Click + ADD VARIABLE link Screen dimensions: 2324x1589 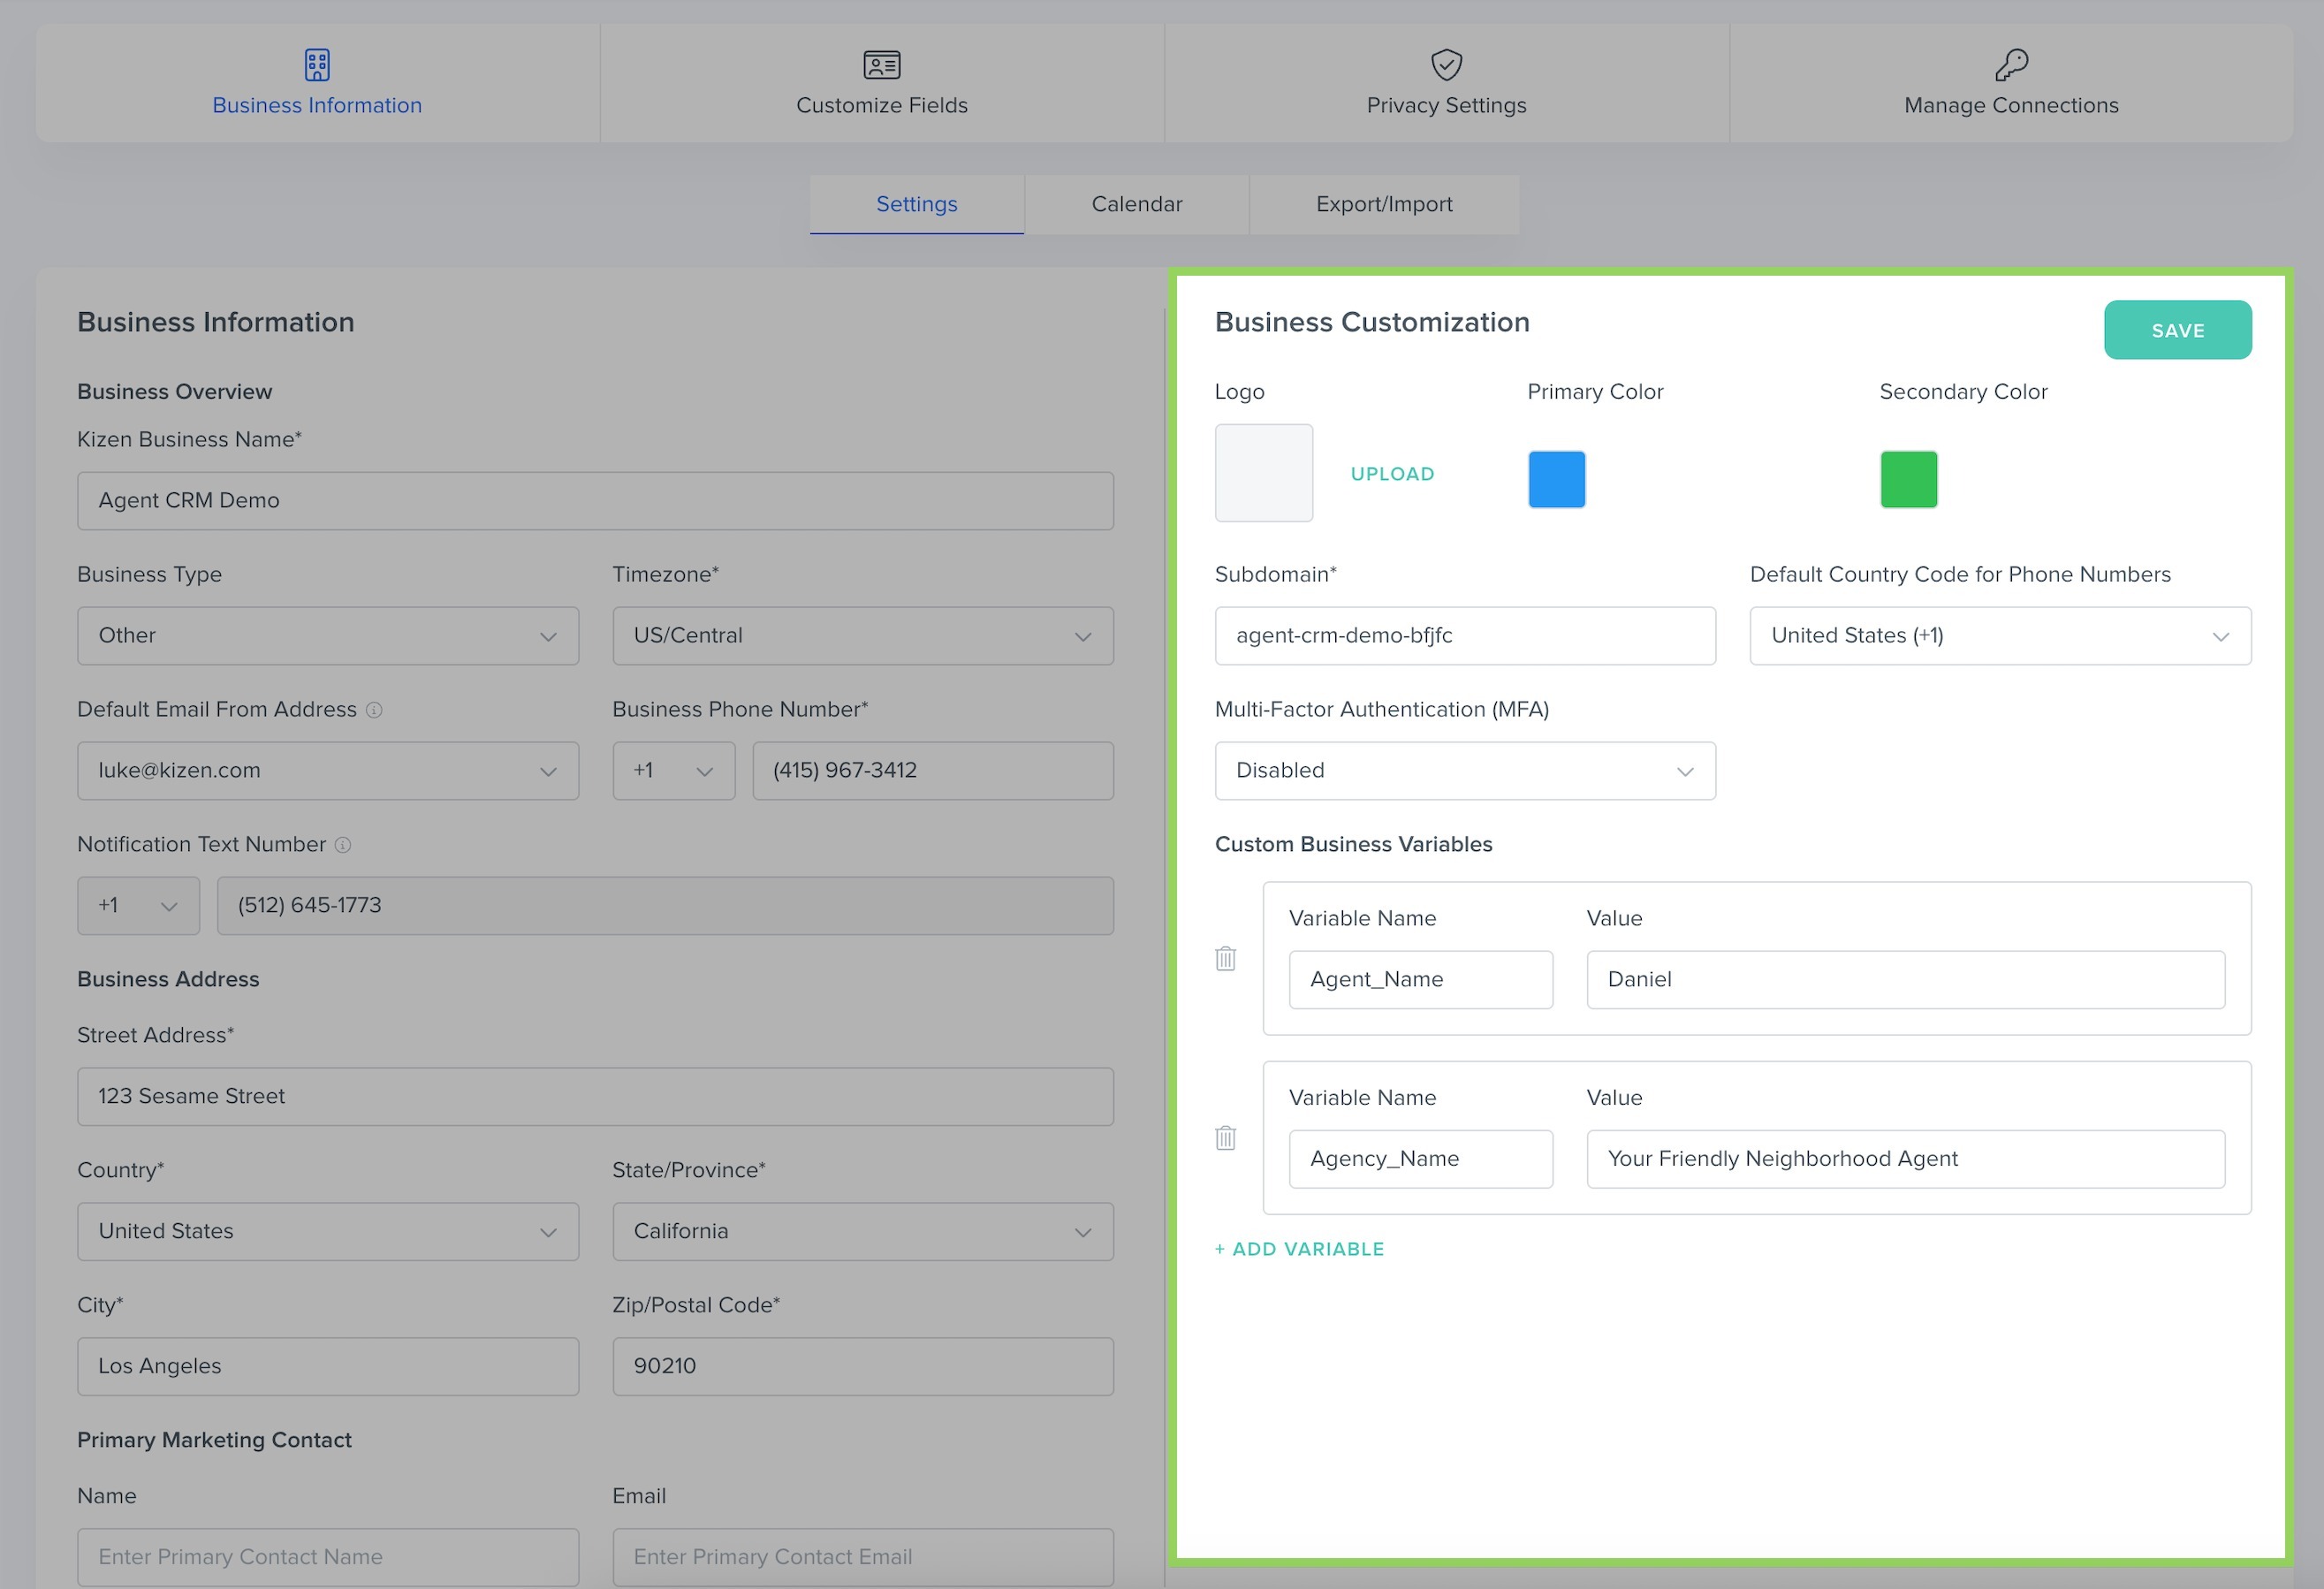point(1299,1249)
